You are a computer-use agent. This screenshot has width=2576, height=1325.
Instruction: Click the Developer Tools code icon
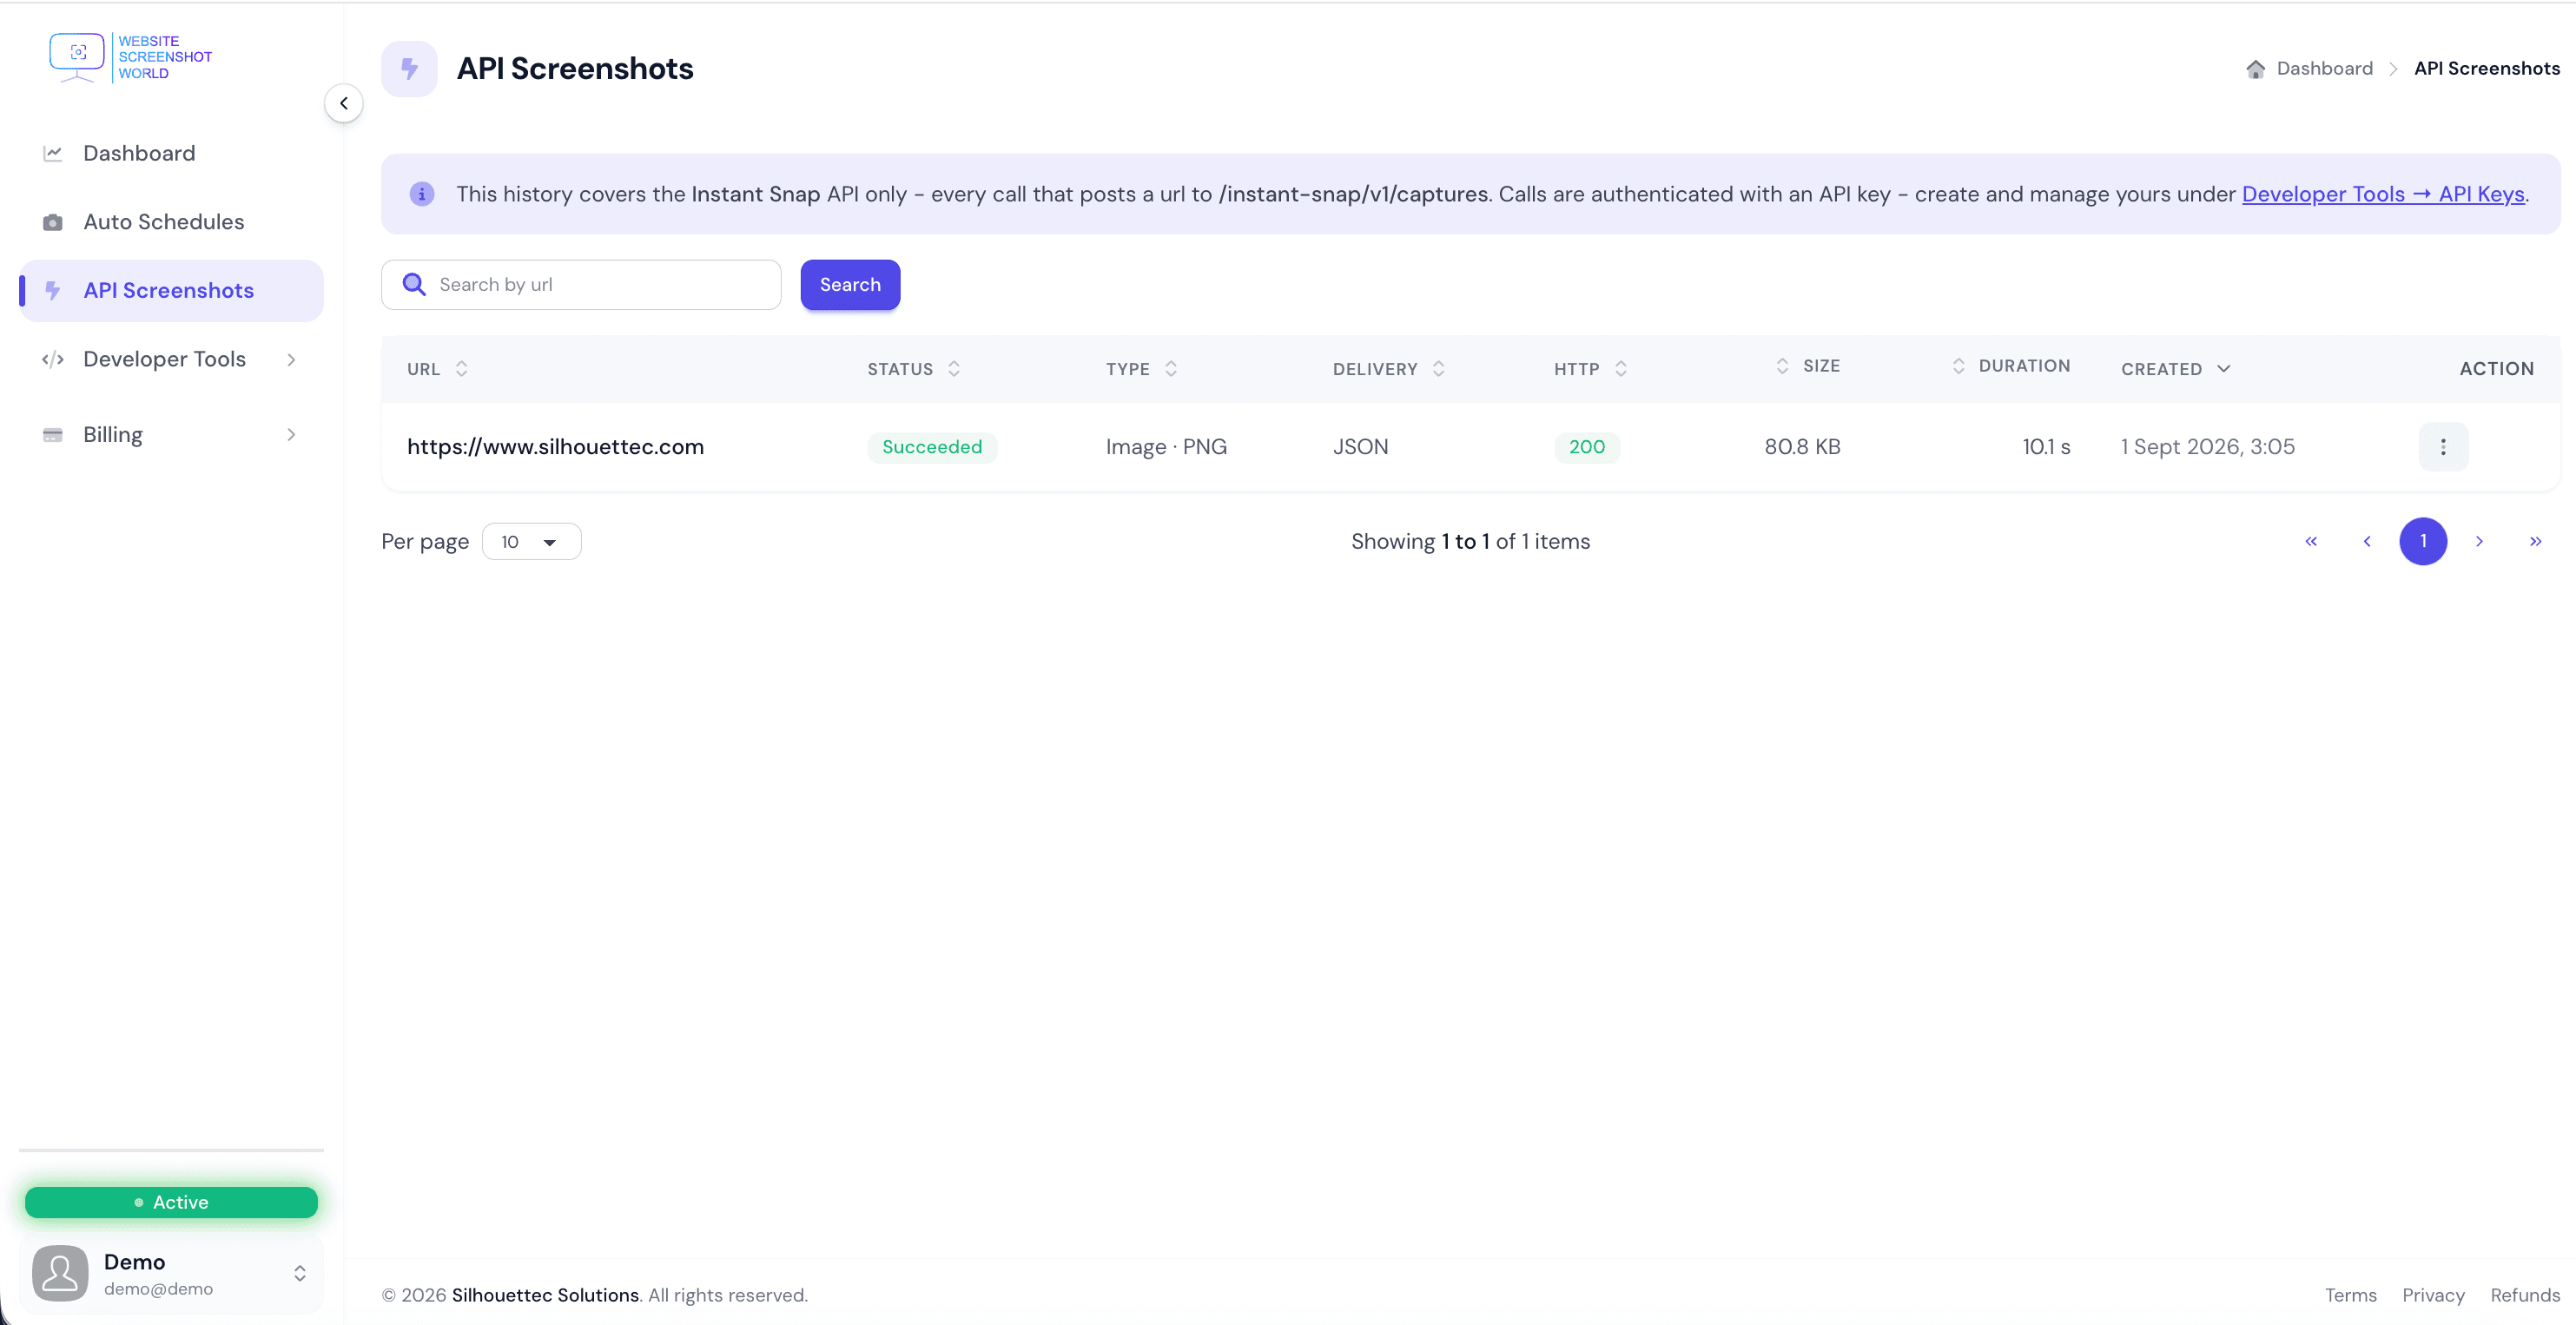pyautogui.click(x=53, y=359)
